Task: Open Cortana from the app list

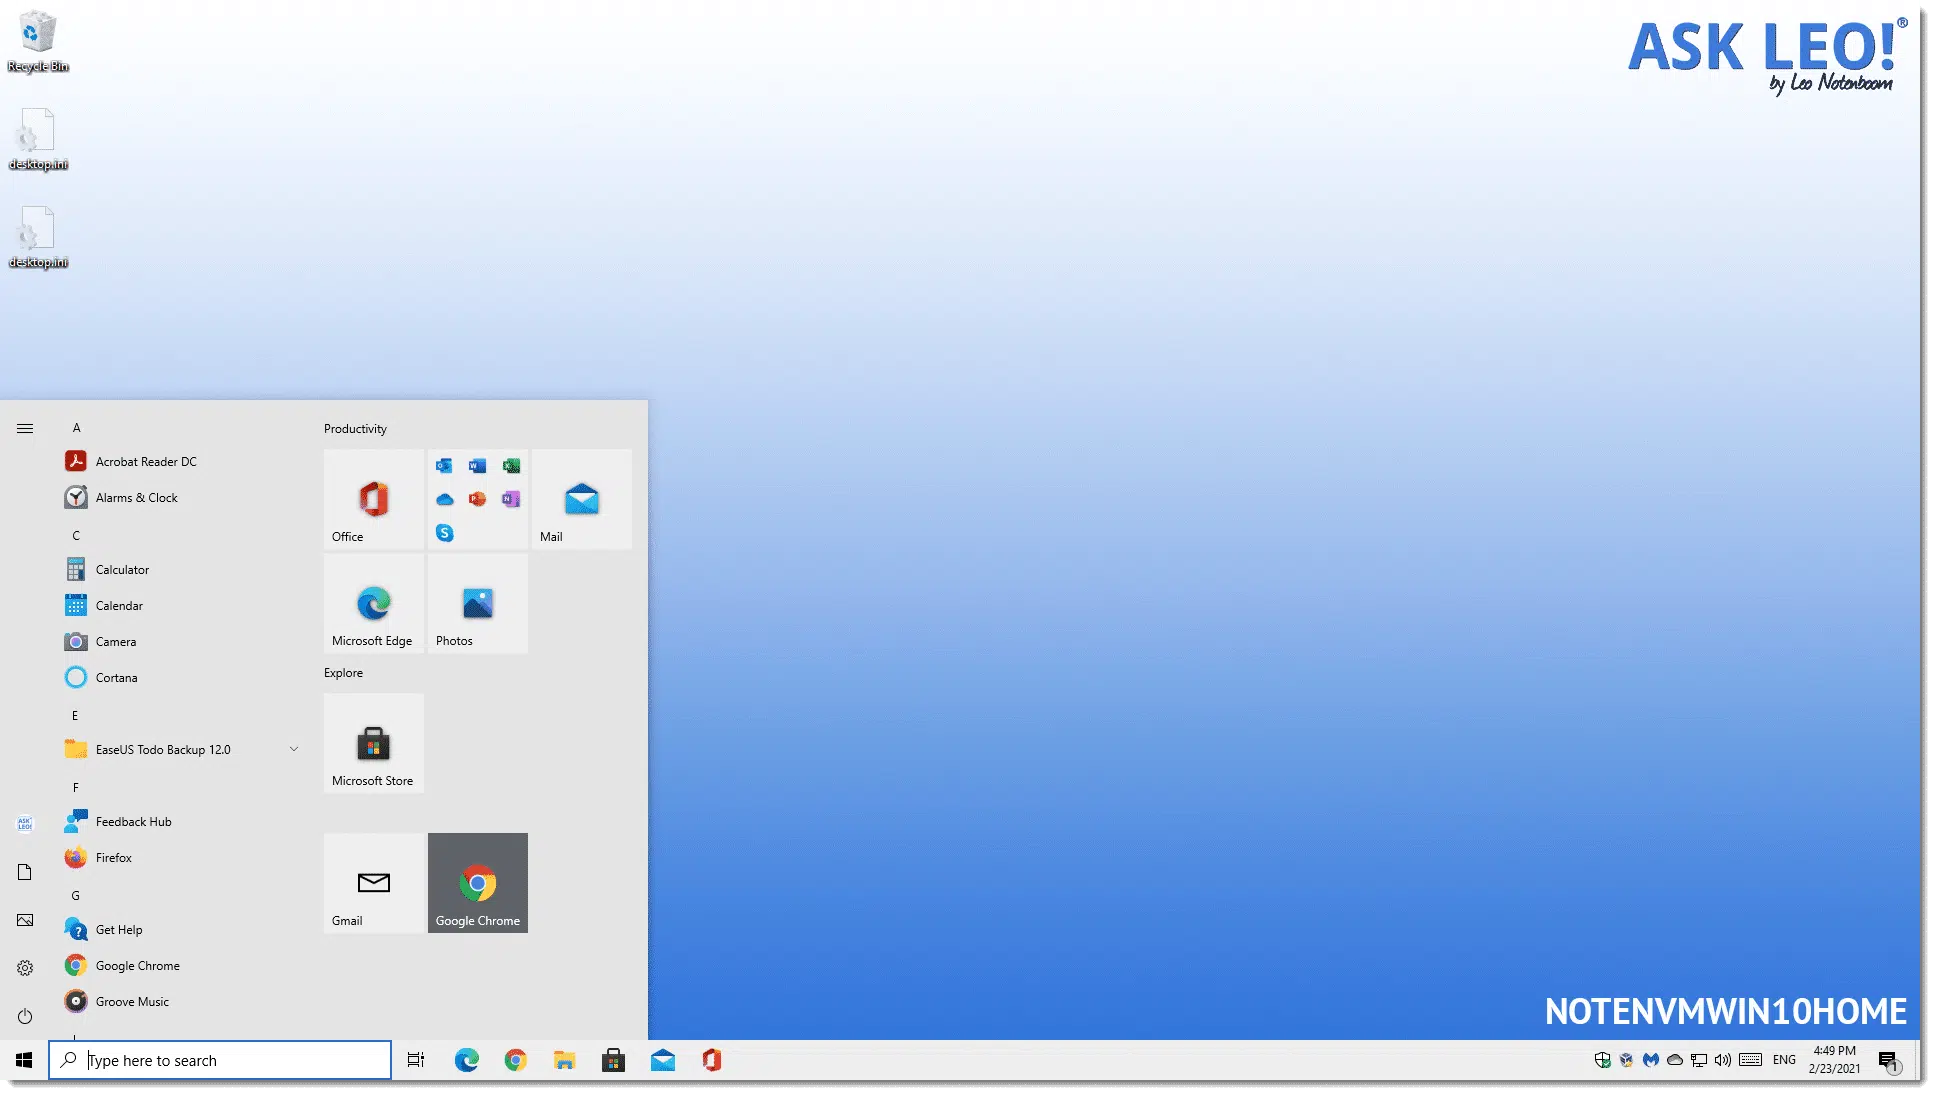Action: tap(180, 677)
